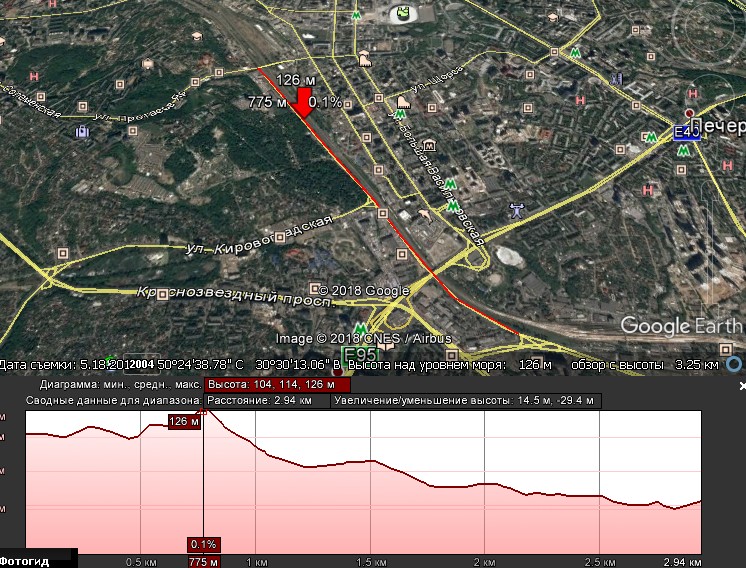Viewport: 746px width, 568px height.
Task: Close the elevation profile panel
Action: click(742, 385)
